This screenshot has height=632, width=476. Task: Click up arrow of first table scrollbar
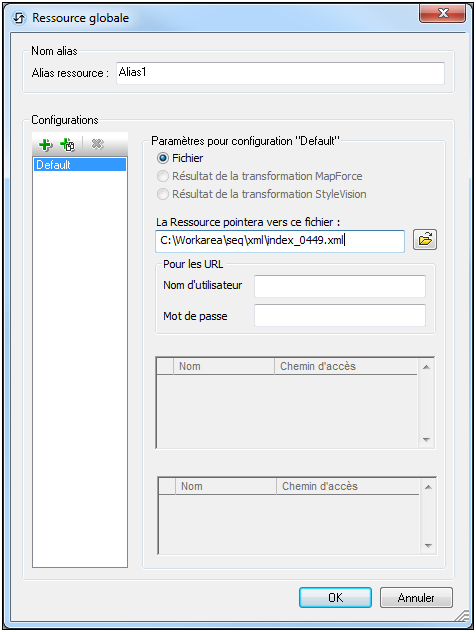pyautogui.click(x=426, y=366)
